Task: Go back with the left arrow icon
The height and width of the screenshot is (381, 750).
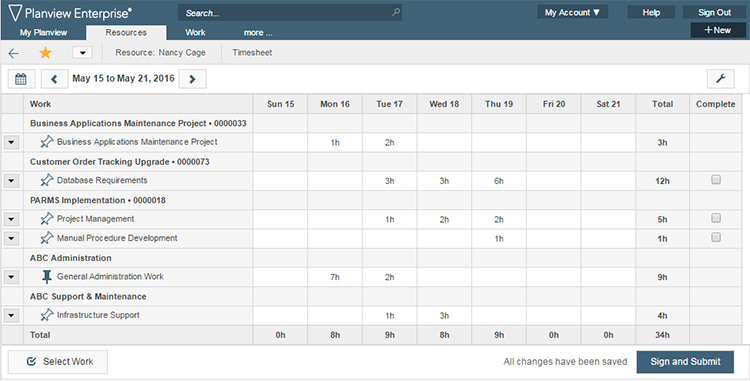Action: pos(13,53)
